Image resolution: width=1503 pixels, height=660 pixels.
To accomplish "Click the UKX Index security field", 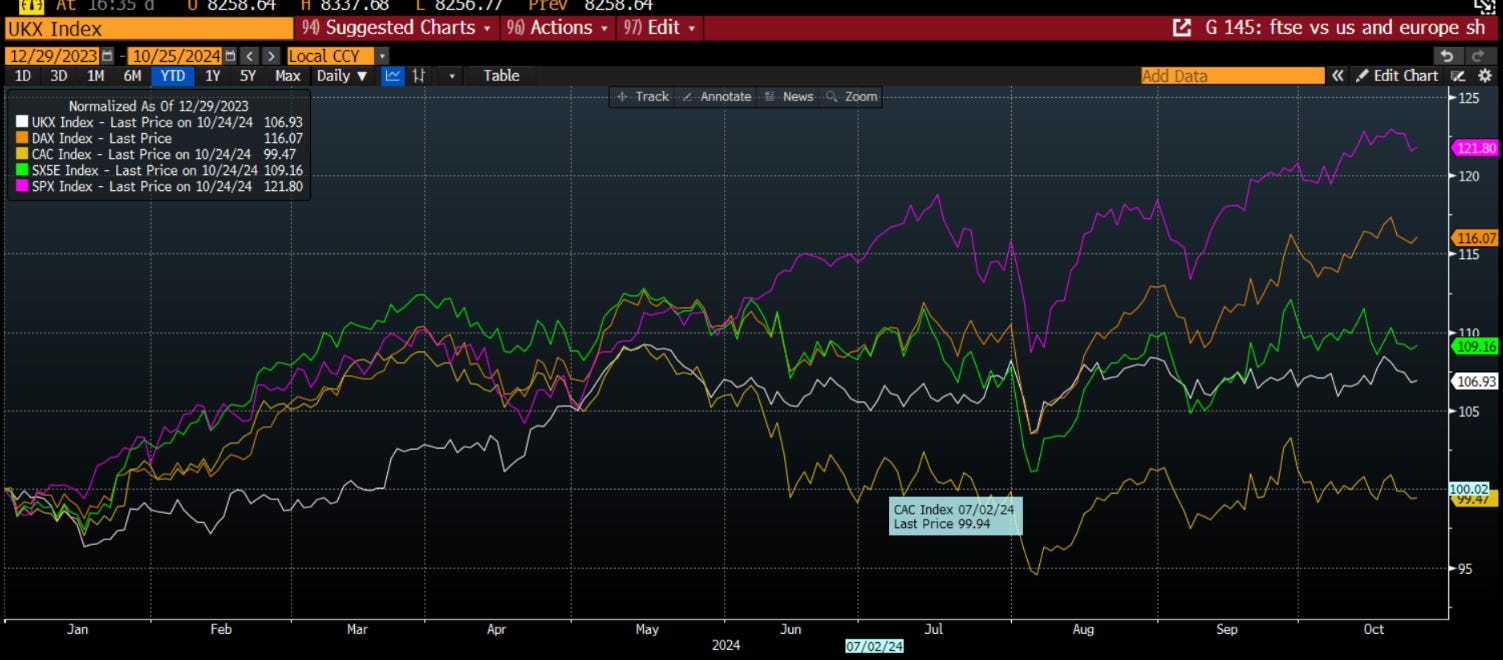I will coord(148,28).
